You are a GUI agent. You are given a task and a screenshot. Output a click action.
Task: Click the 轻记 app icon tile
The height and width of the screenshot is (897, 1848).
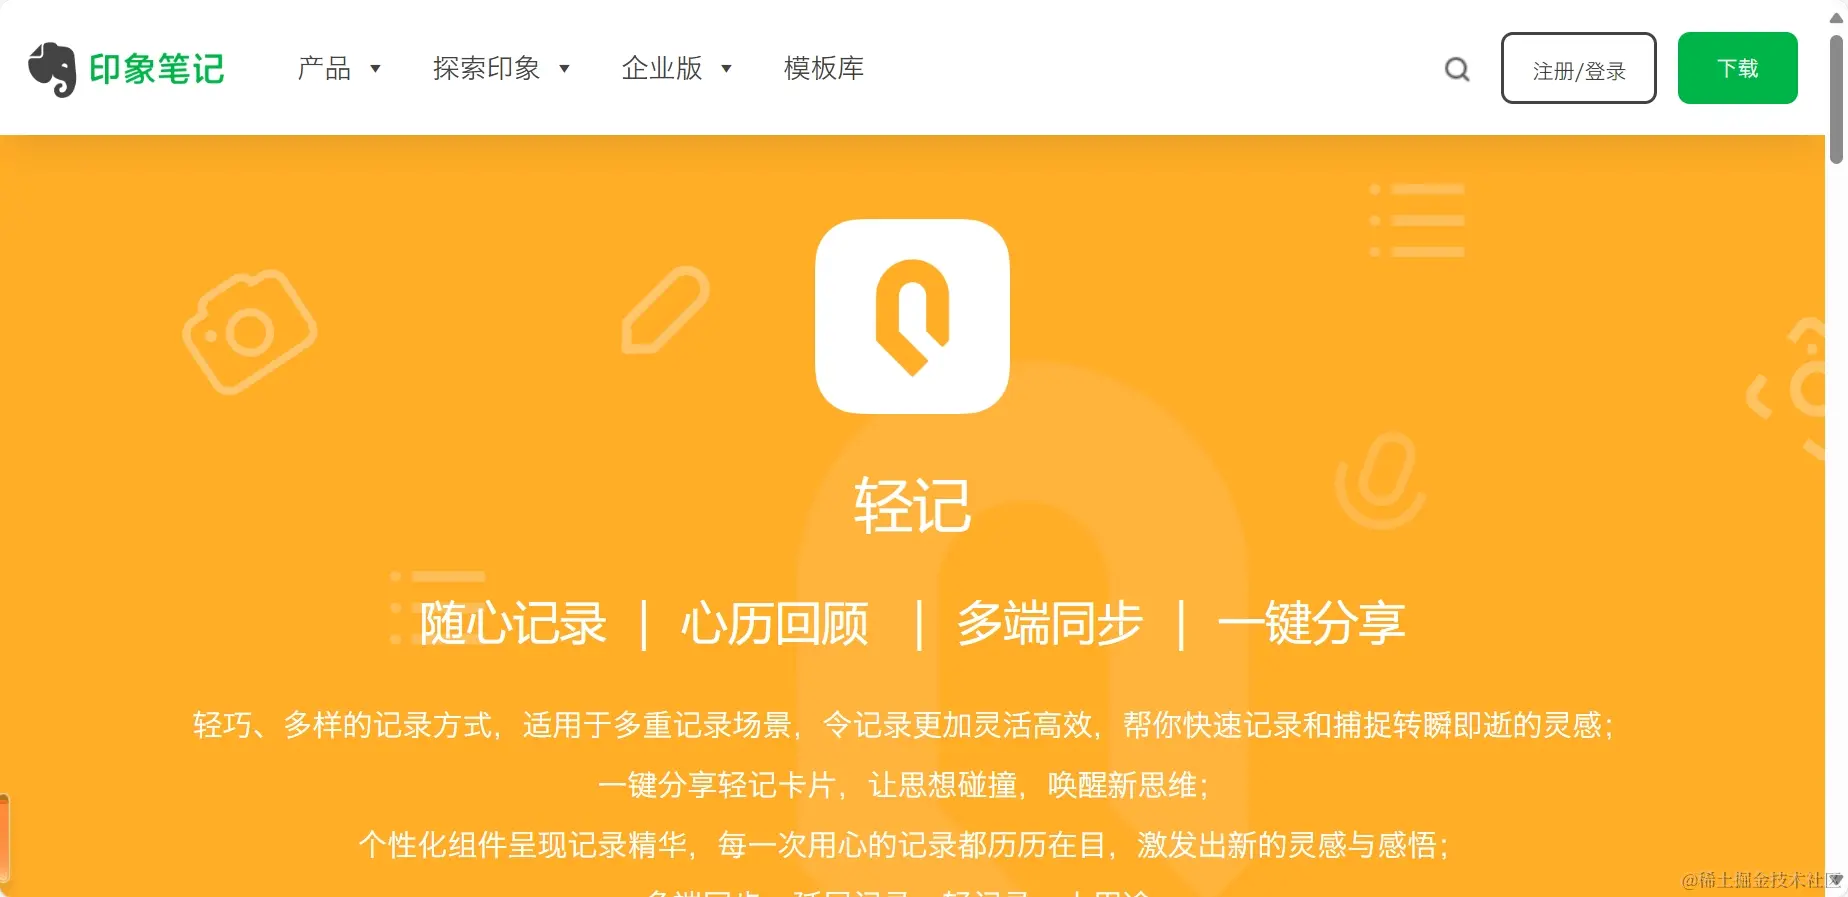coord(912,316)
